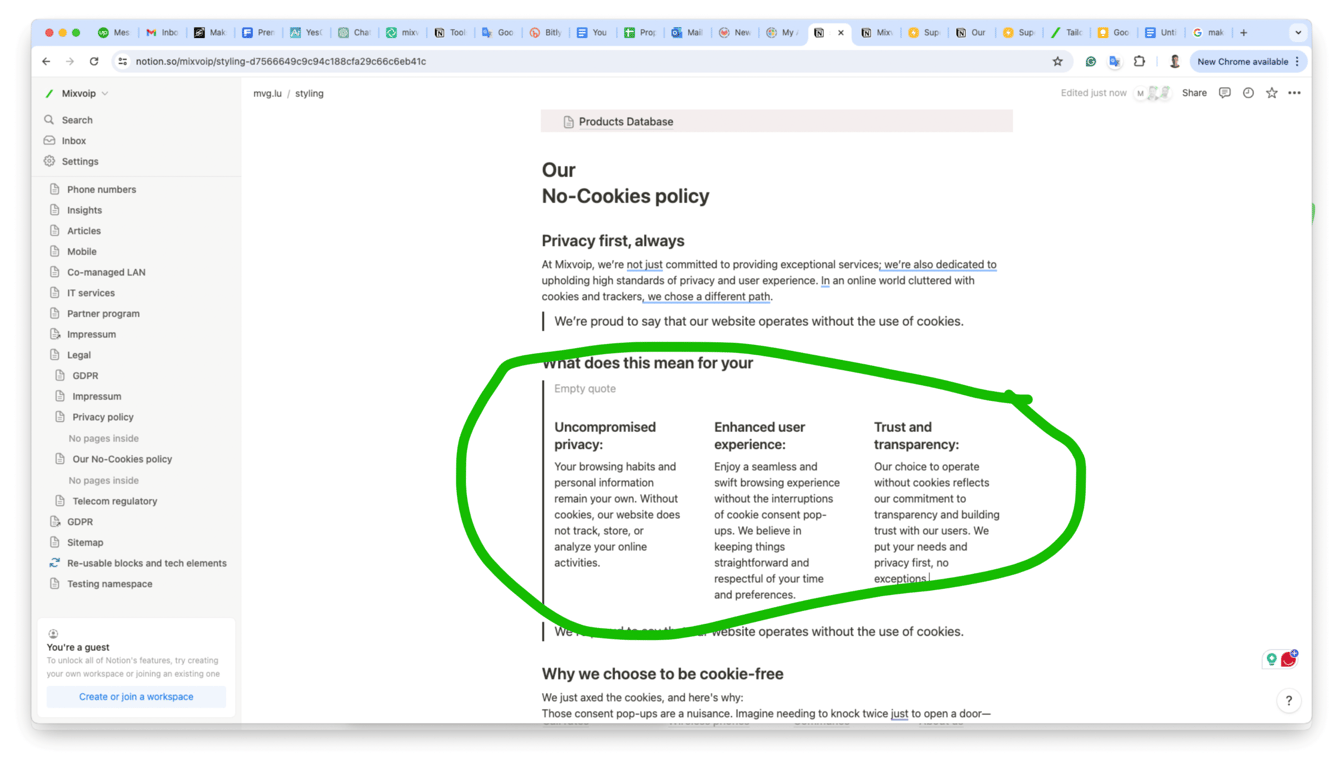
Task: Click the Notion help question mark button
Action: click(x=1289, y=700)
